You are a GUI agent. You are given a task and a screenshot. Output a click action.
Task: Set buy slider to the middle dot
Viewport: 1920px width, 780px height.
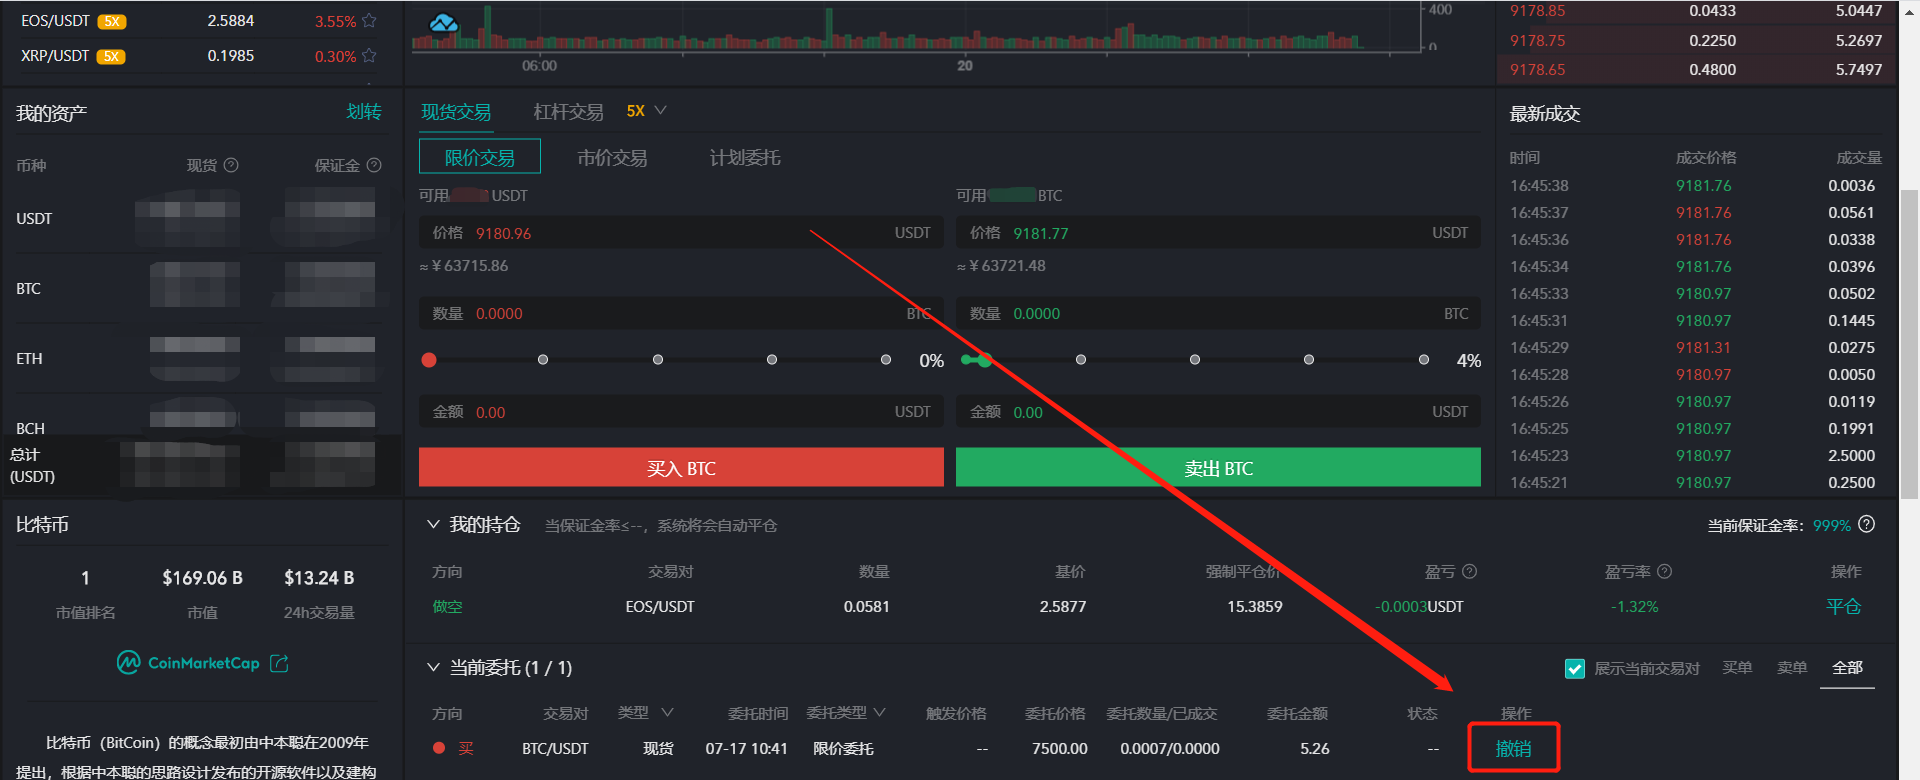(x=658, y=360)
